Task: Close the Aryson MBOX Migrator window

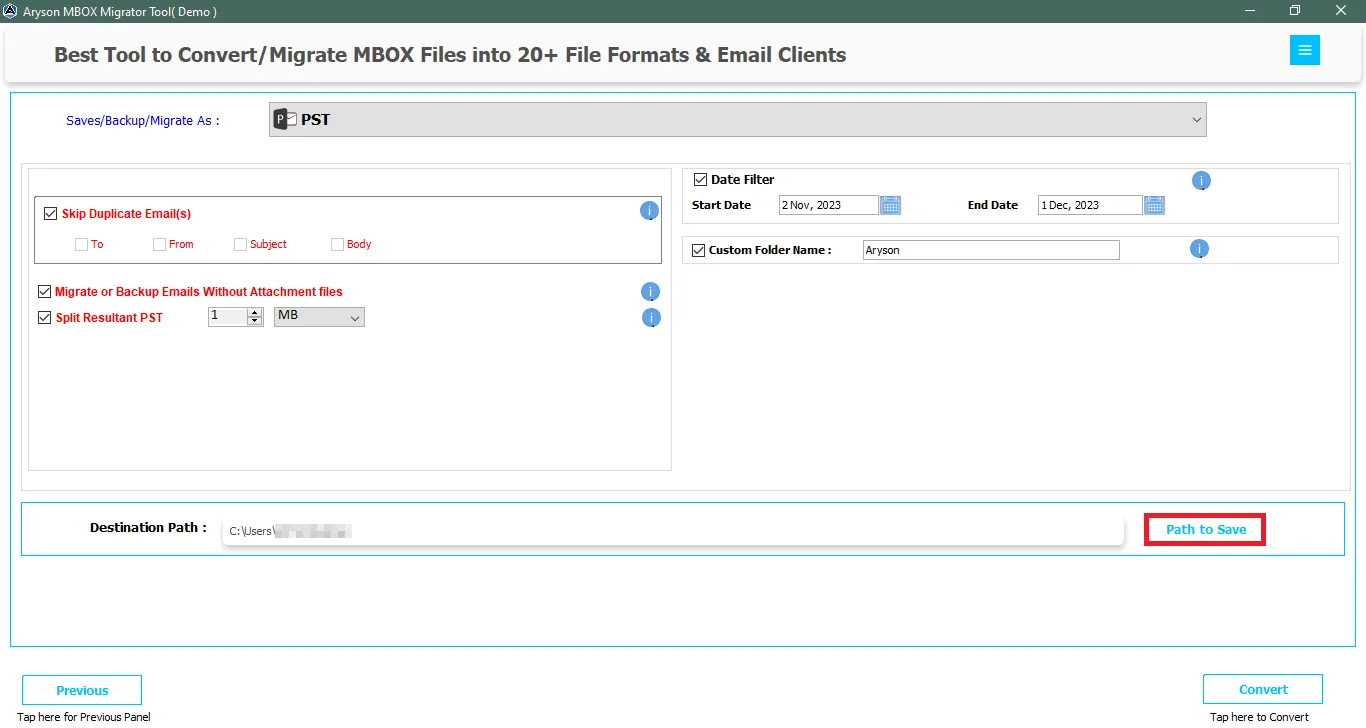Action: (1341, 11)
